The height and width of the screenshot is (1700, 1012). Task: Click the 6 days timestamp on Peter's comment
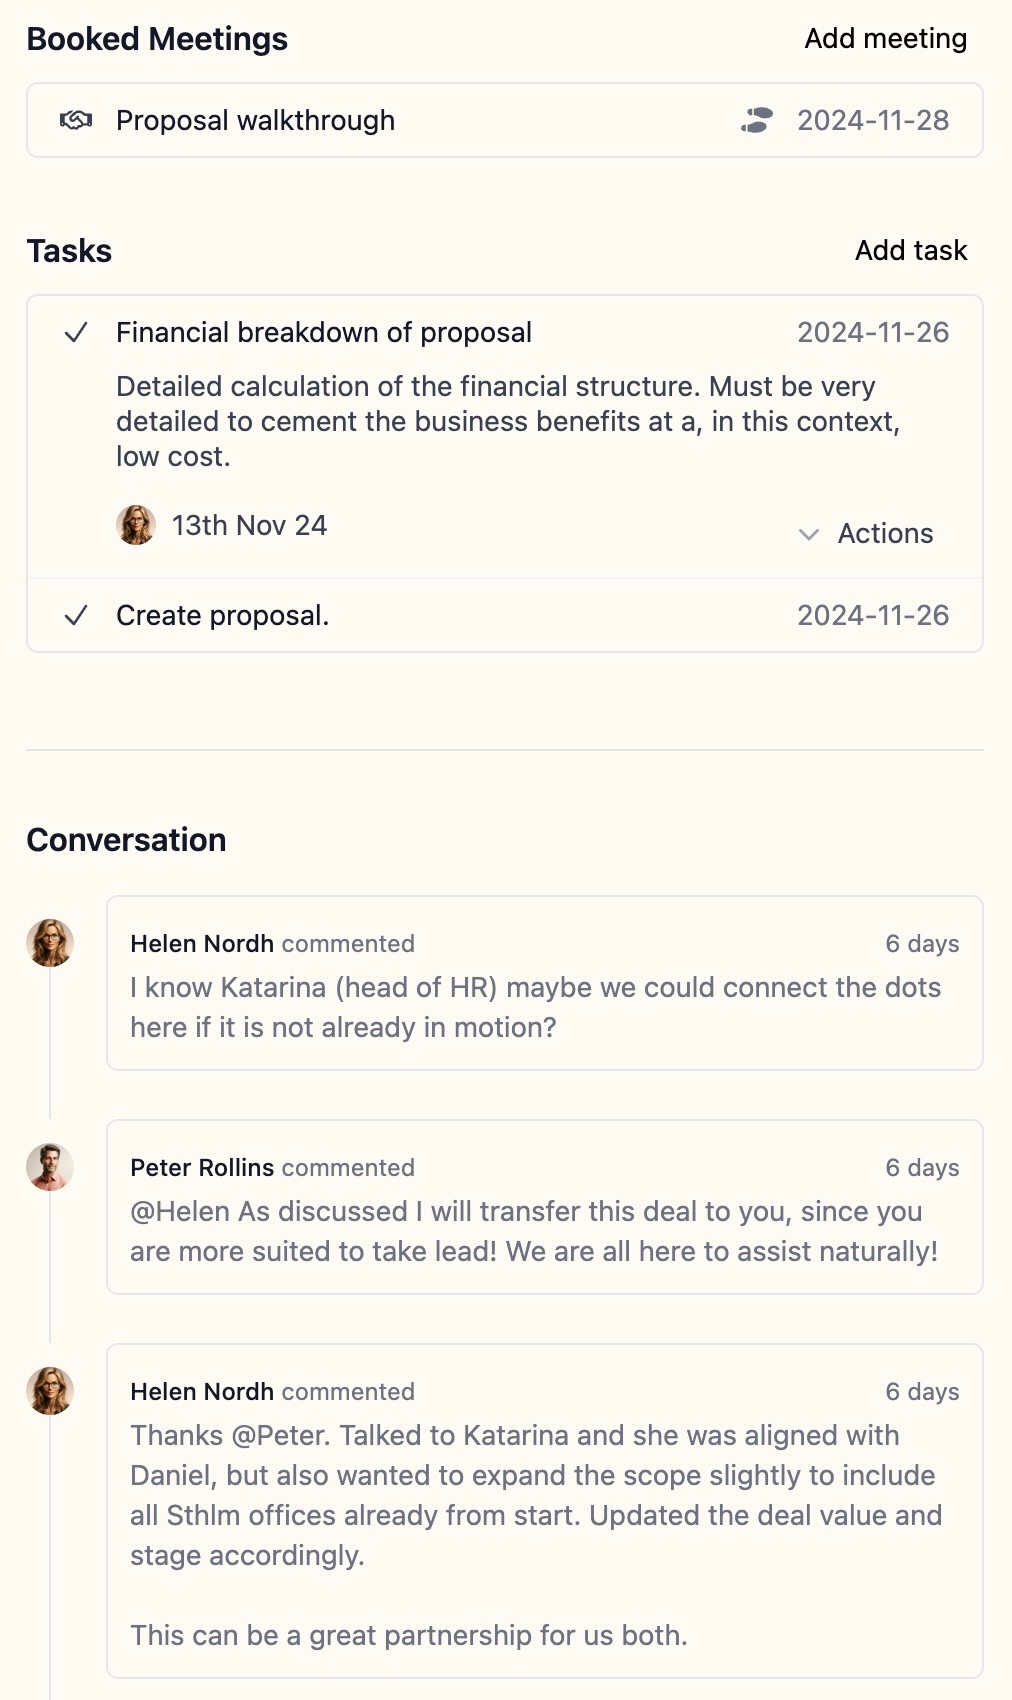pos(921,1168)
